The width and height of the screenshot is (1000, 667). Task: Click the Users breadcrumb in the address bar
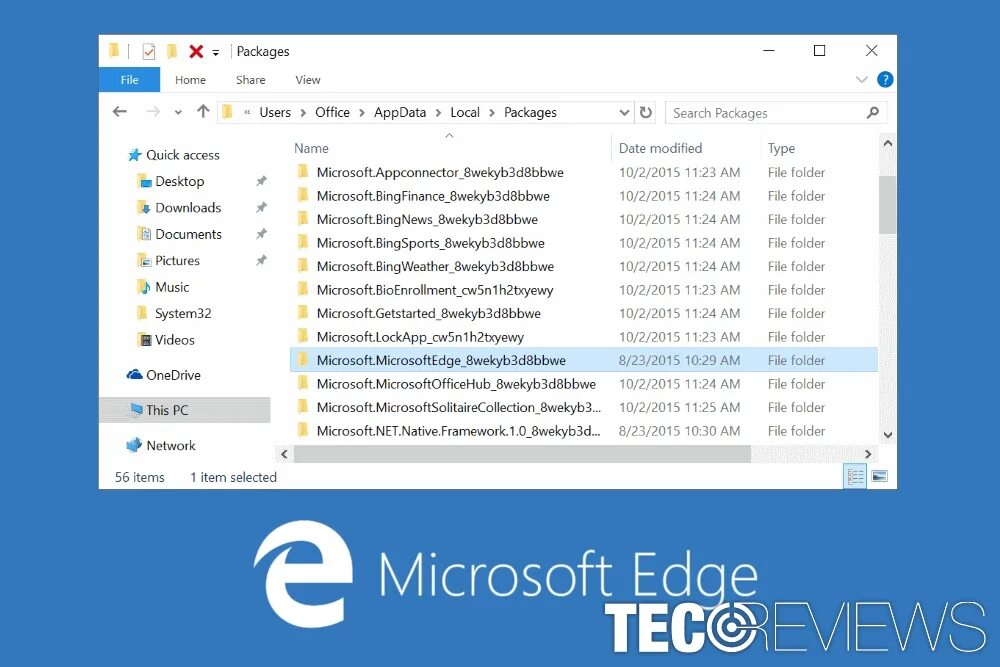275,112
